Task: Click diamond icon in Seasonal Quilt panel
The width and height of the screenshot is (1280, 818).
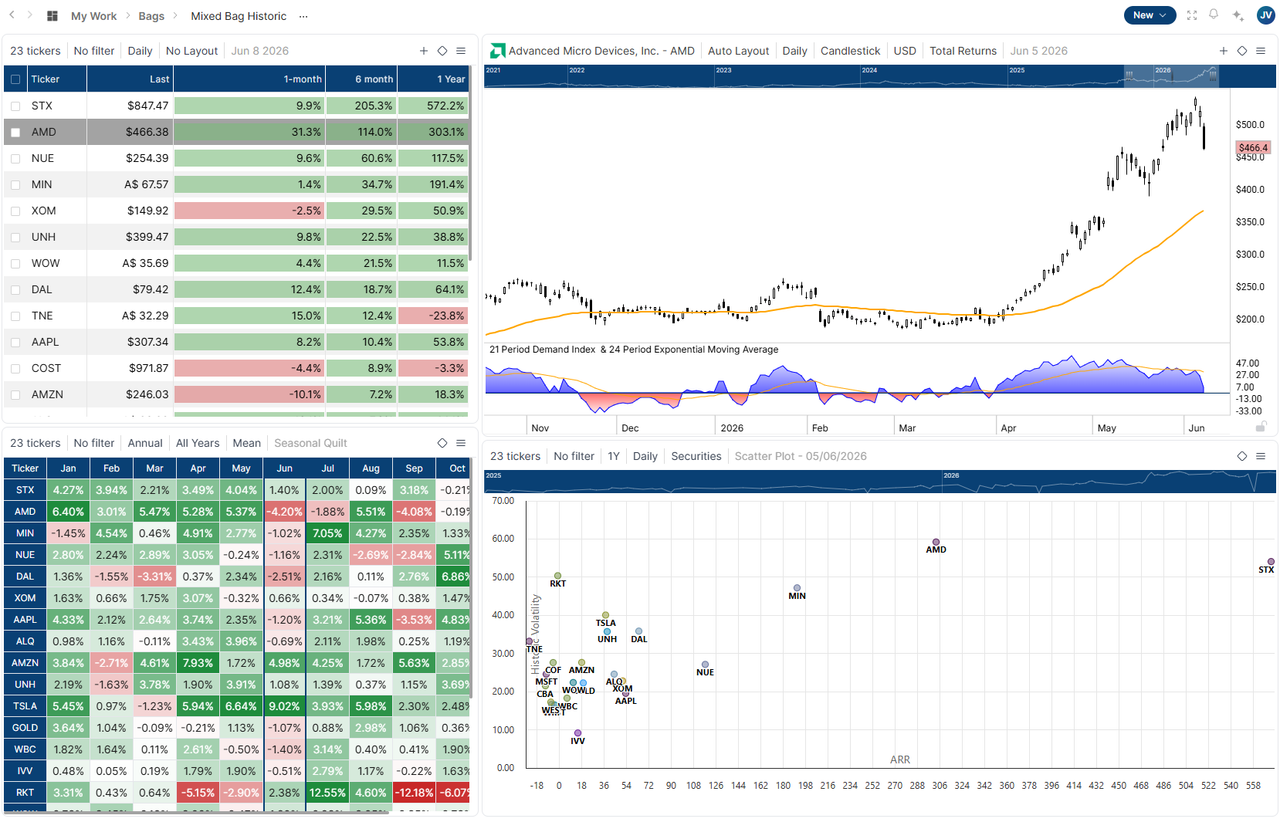Action: (442, 443)
